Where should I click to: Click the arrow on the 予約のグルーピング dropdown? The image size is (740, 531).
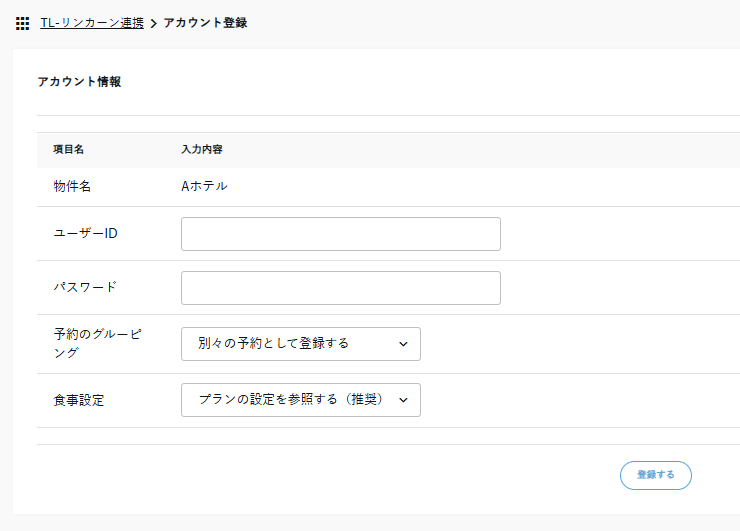[x=403, y=344]
